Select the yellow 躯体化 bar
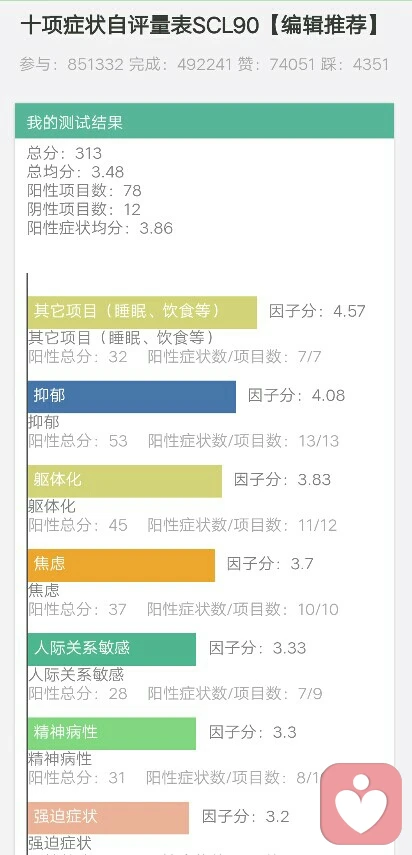Screen dimensions: 412x855 tap(125, 481)
